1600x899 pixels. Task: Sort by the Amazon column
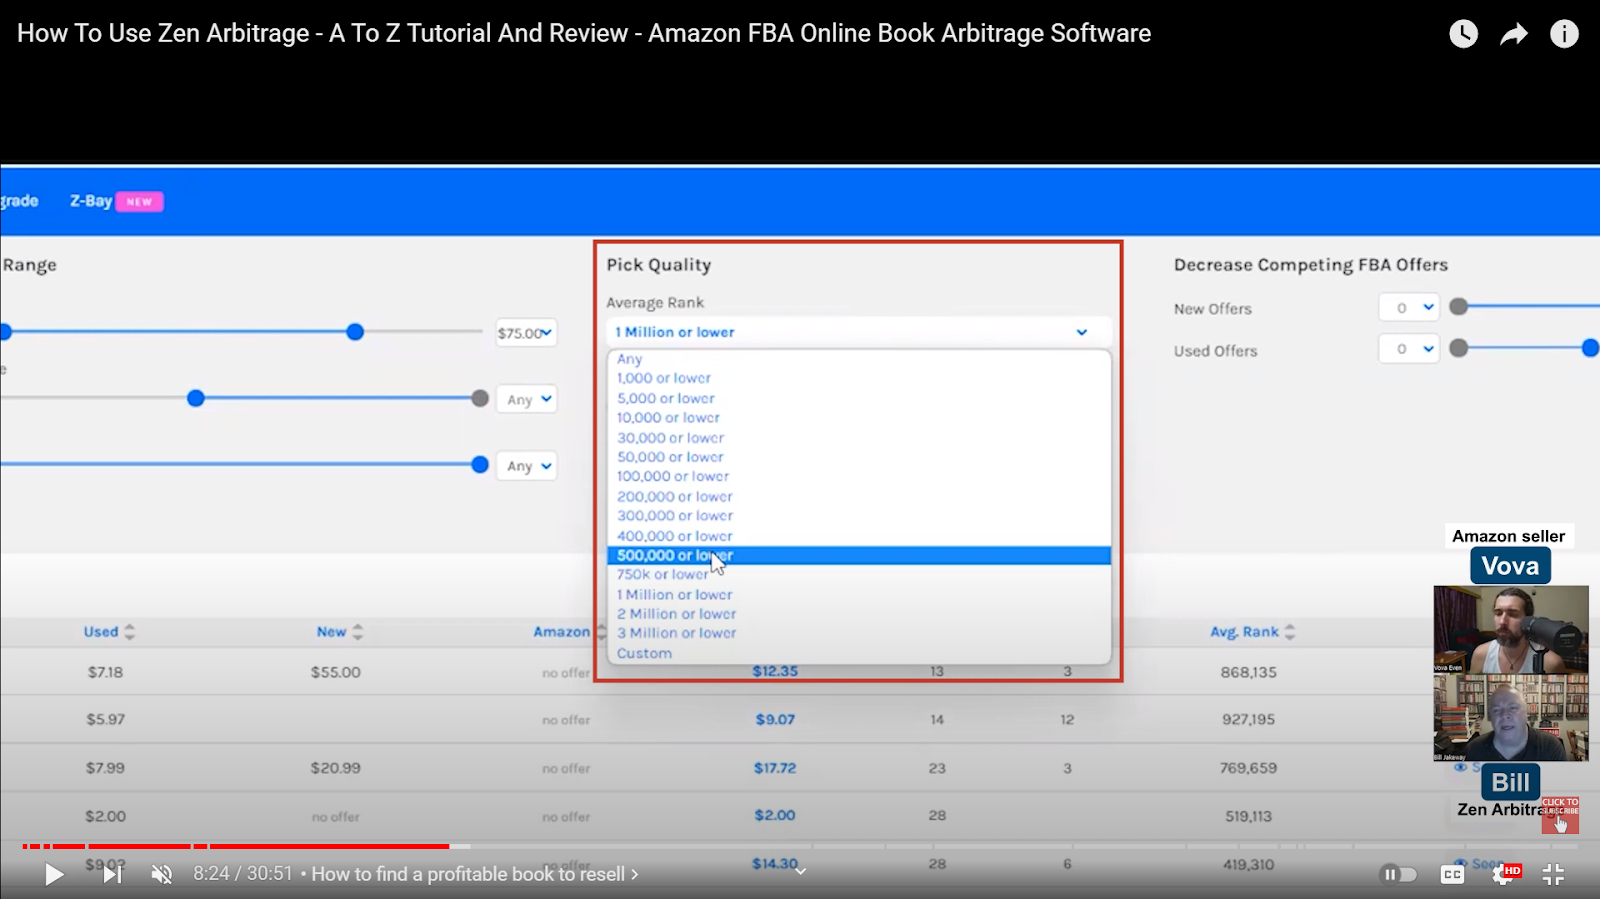pyautogui.click(x=569, y=632)
